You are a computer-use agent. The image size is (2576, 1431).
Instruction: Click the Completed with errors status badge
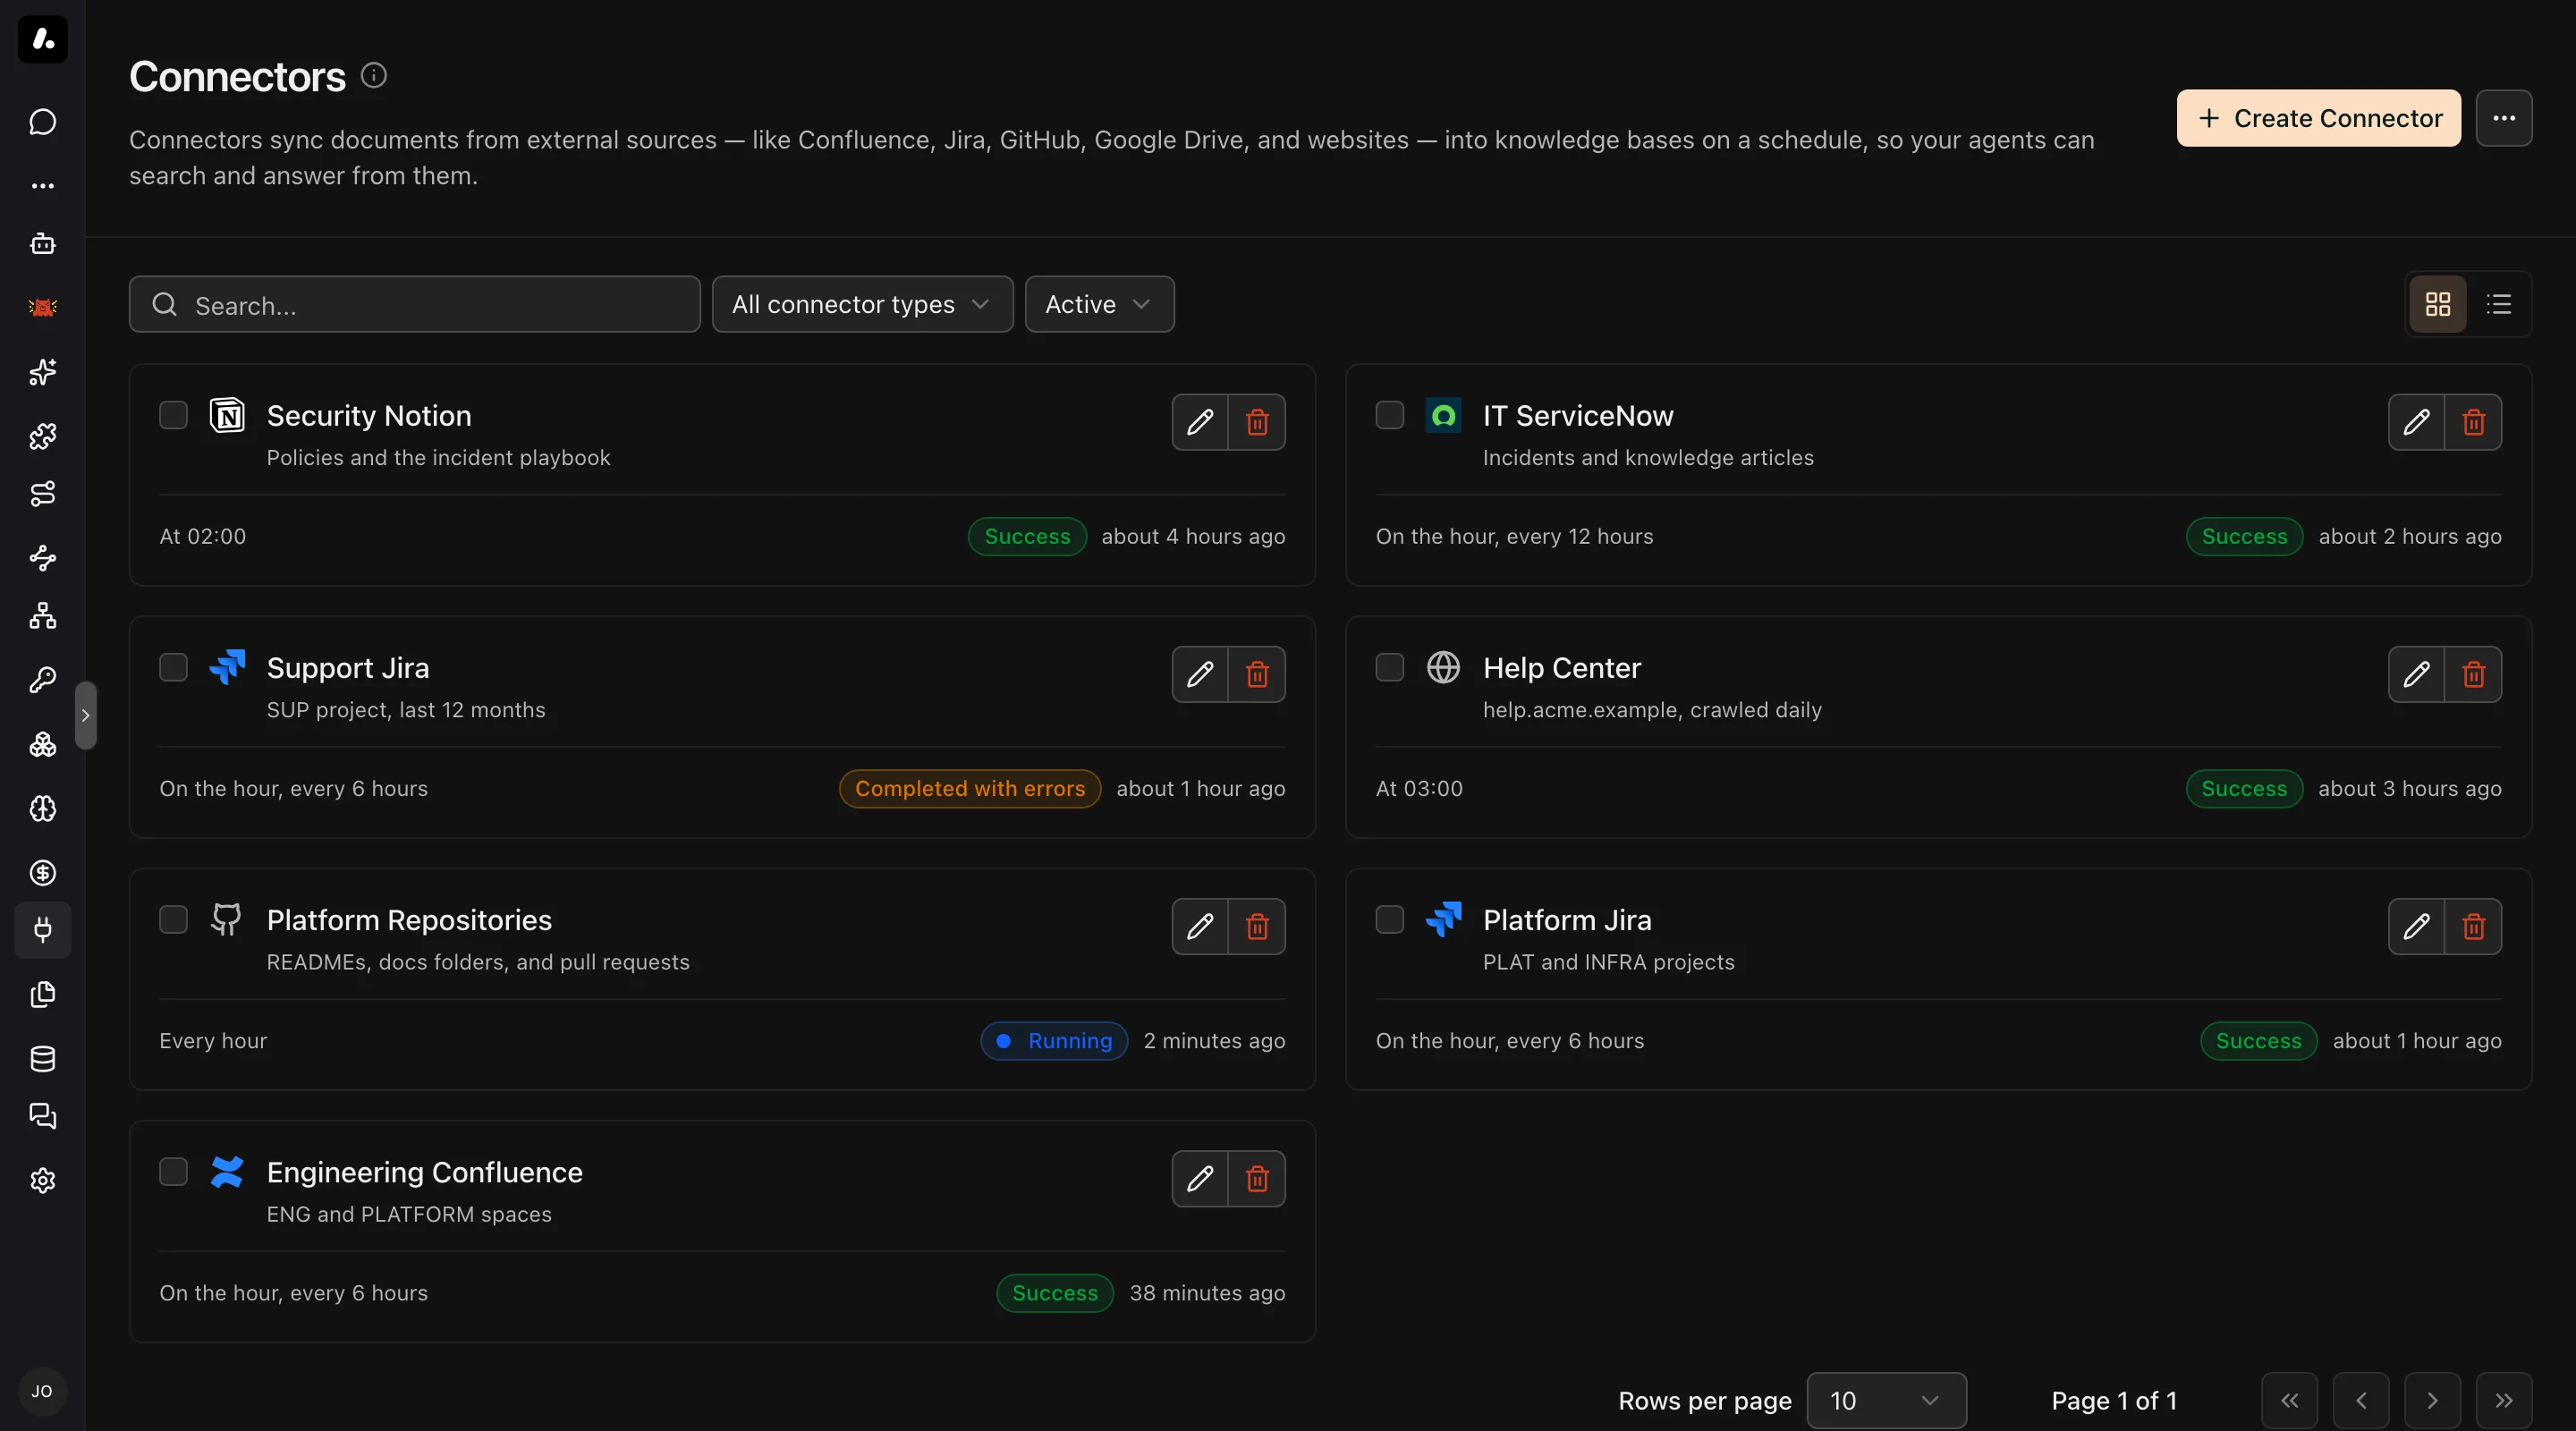point(969,788)
